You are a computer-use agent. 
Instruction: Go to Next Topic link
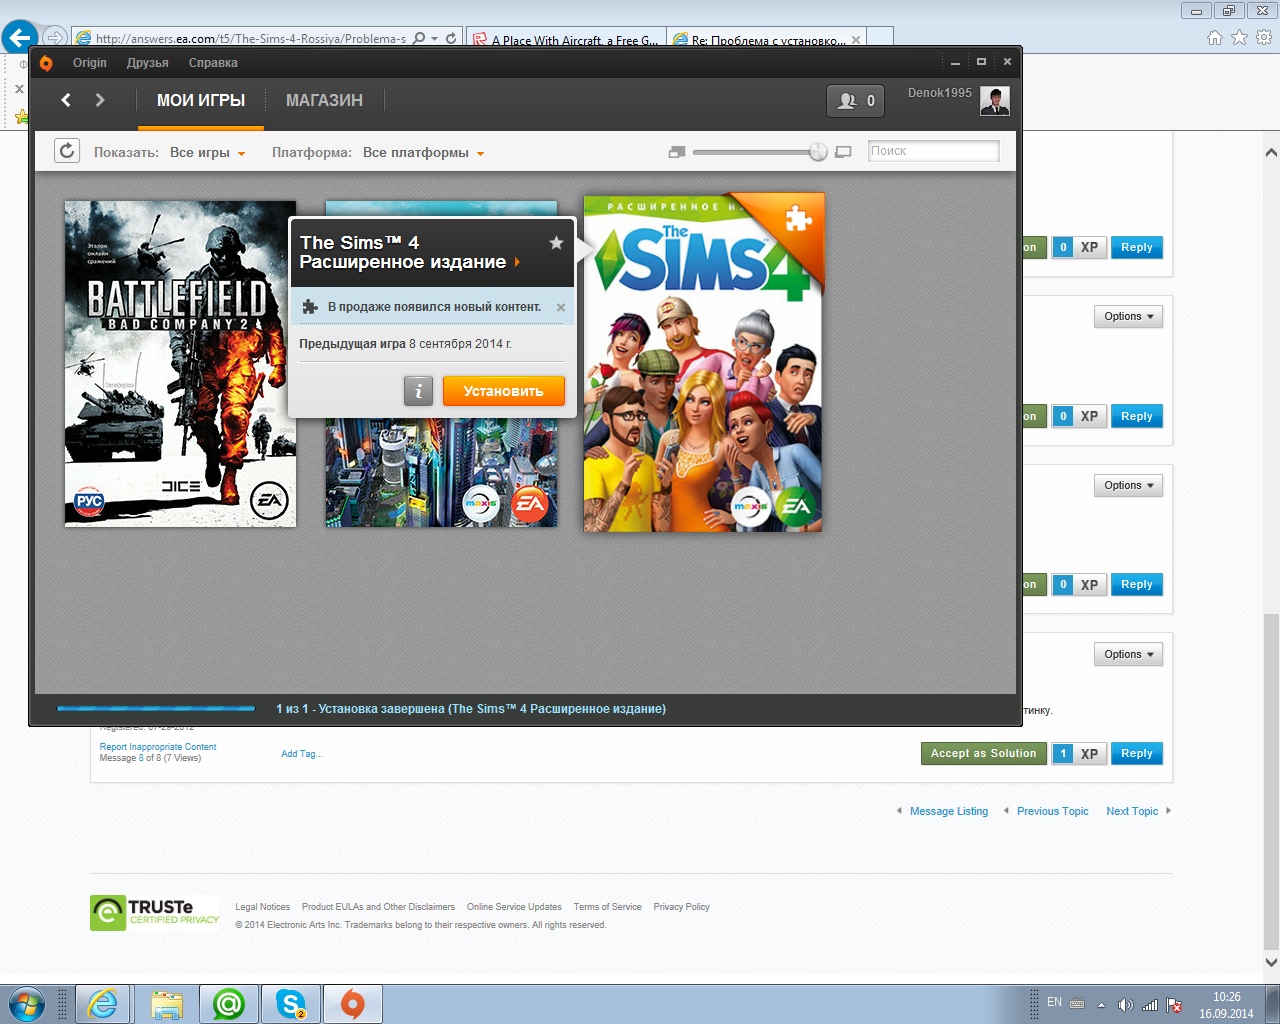pos(1132,811)
